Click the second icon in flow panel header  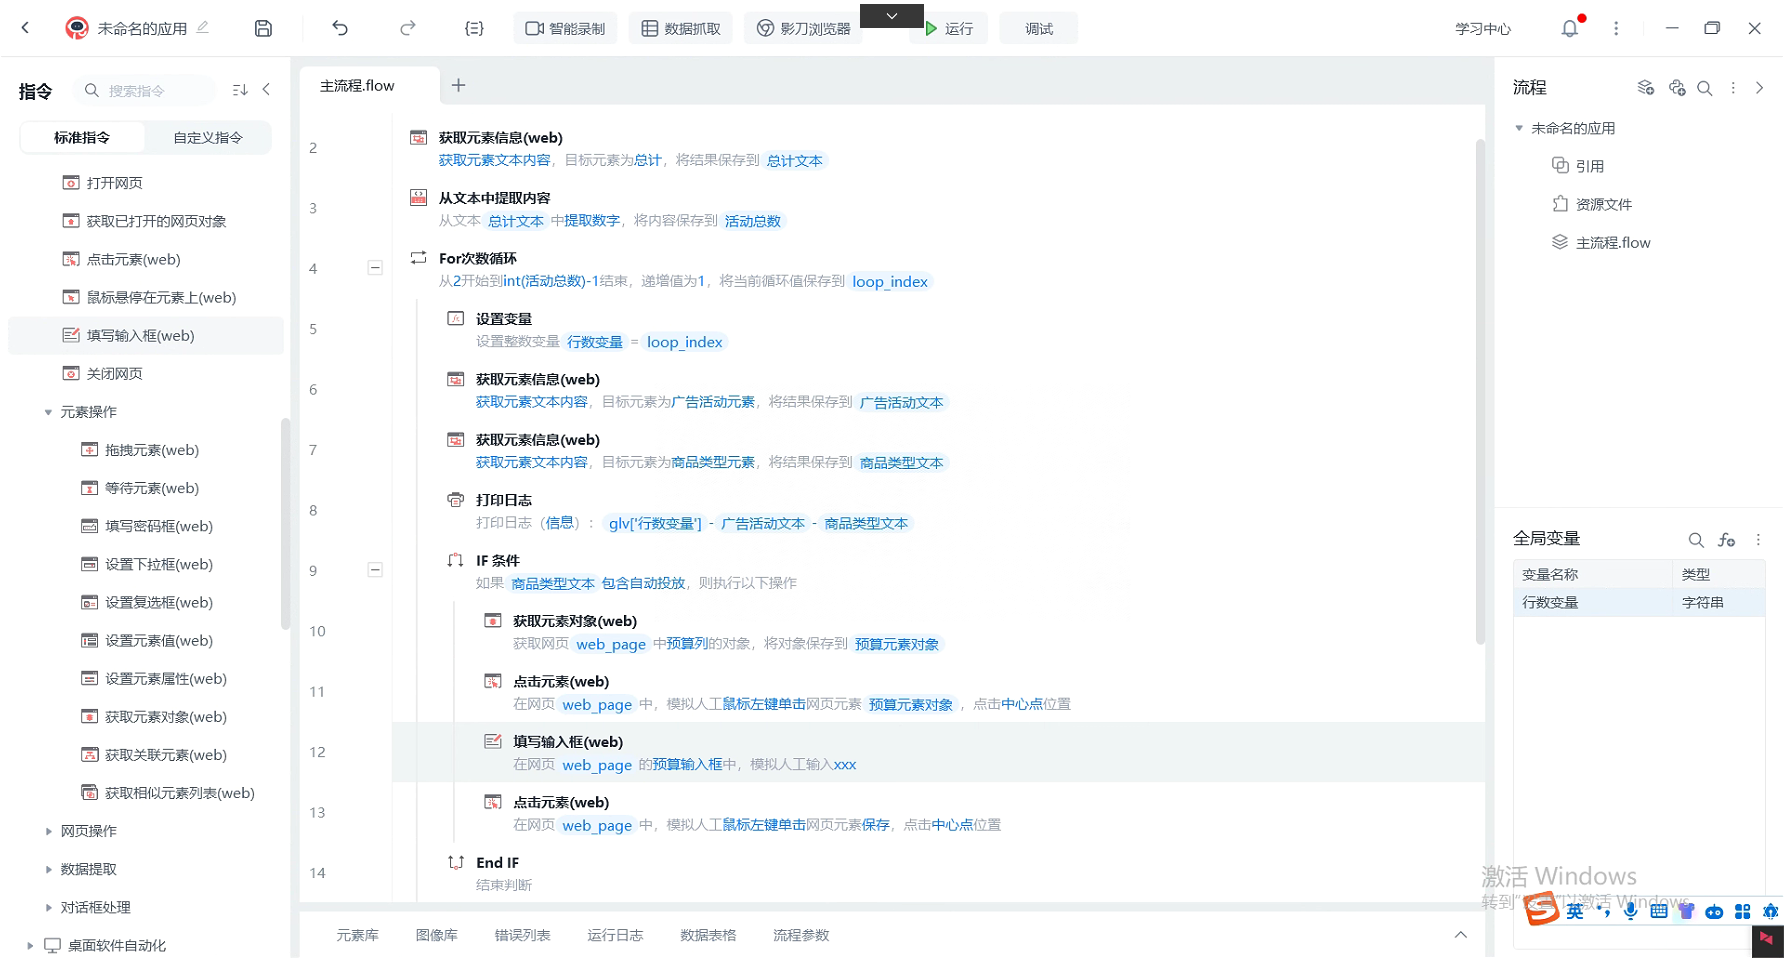click(1677, 88)
